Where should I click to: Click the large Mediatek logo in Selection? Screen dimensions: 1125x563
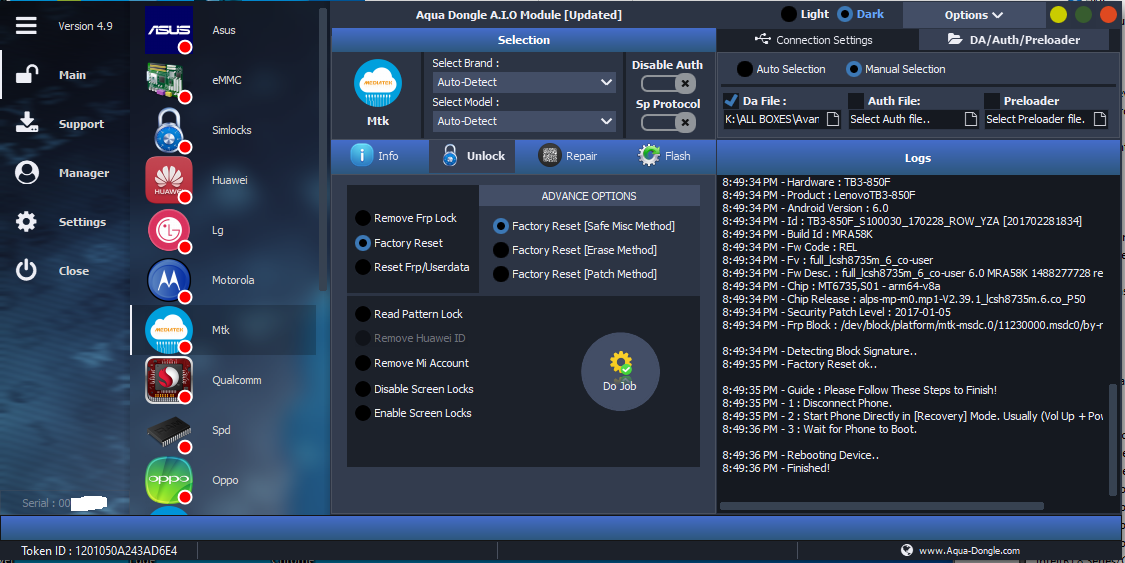(378, 83)
